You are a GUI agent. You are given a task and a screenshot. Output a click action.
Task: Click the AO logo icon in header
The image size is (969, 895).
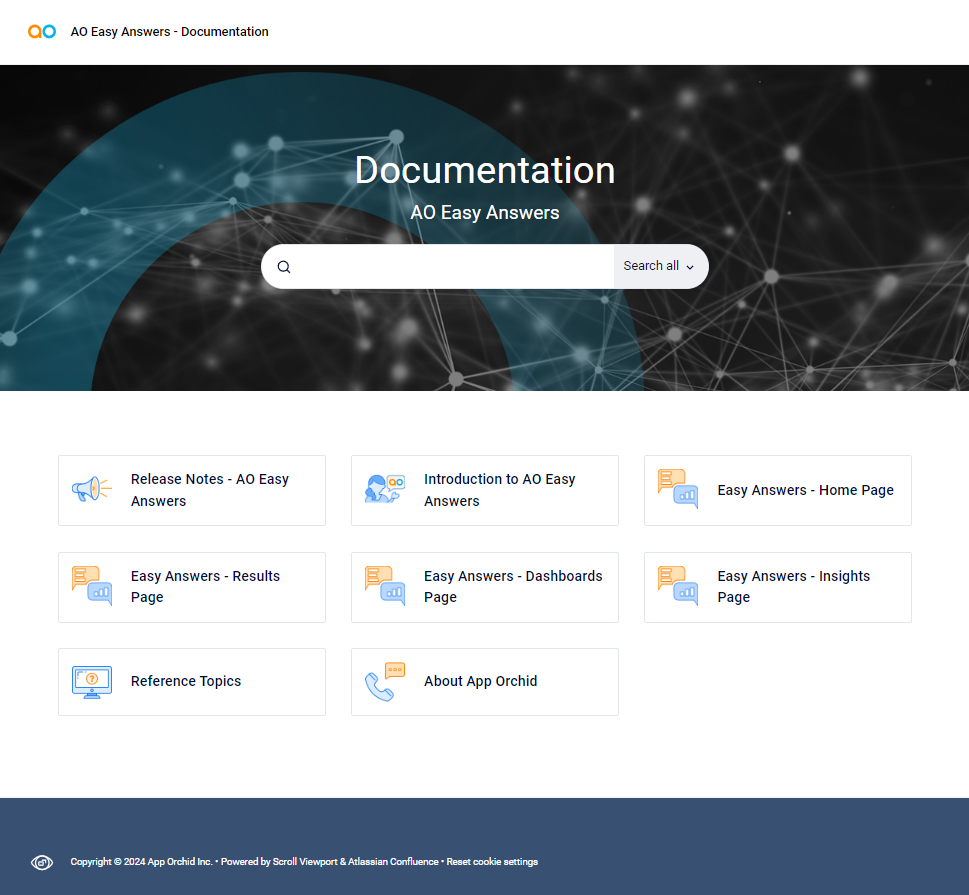click(42, 32)
